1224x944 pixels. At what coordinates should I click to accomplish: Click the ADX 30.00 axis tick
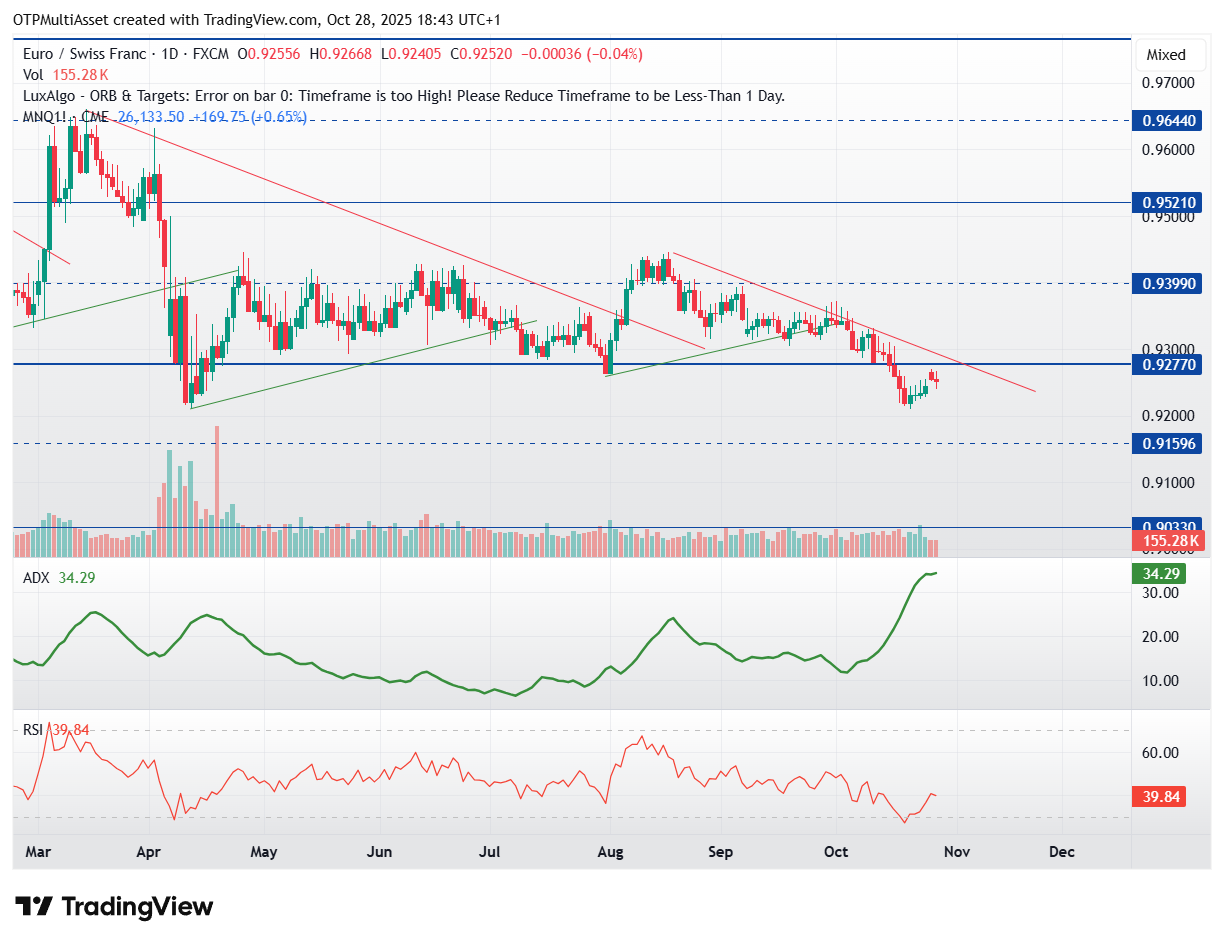[x=1161, y=593]
